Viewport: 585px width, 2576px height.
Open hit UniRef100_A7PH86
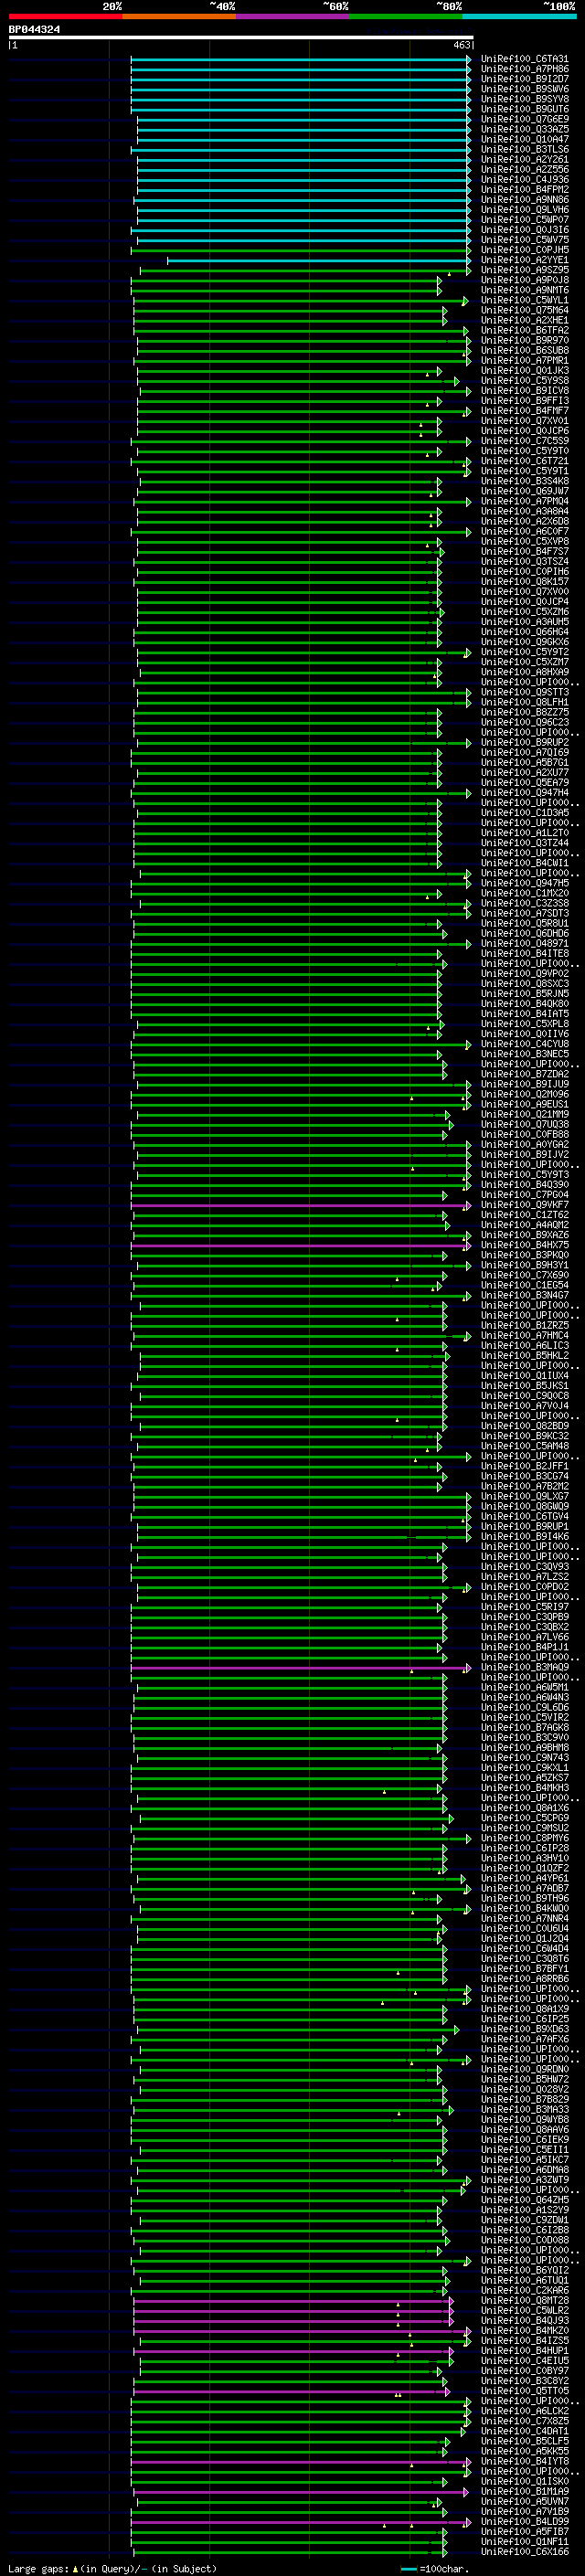tap(525, 69)
